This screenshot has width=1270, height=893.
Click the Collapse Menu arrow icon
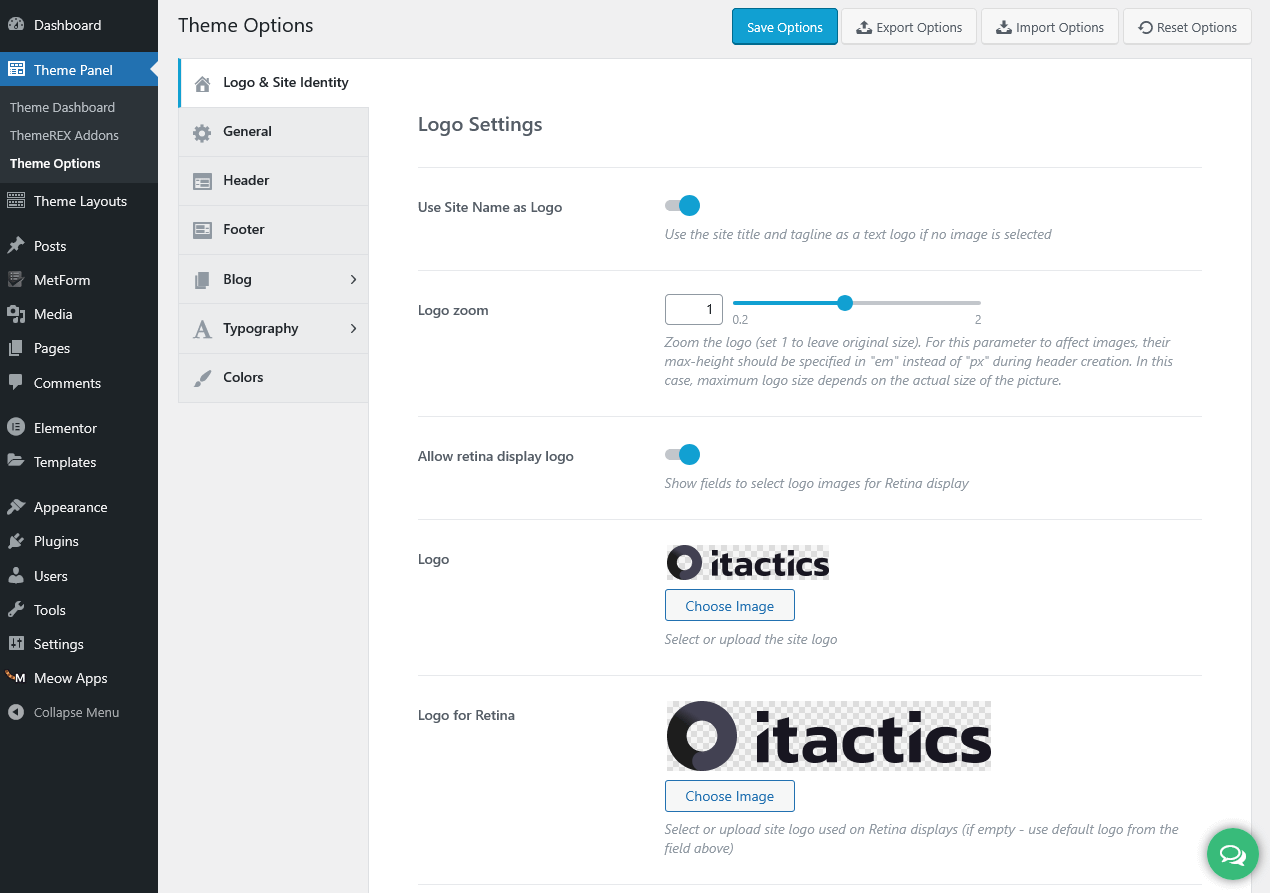pyautogui.click(x=16, y=713)
